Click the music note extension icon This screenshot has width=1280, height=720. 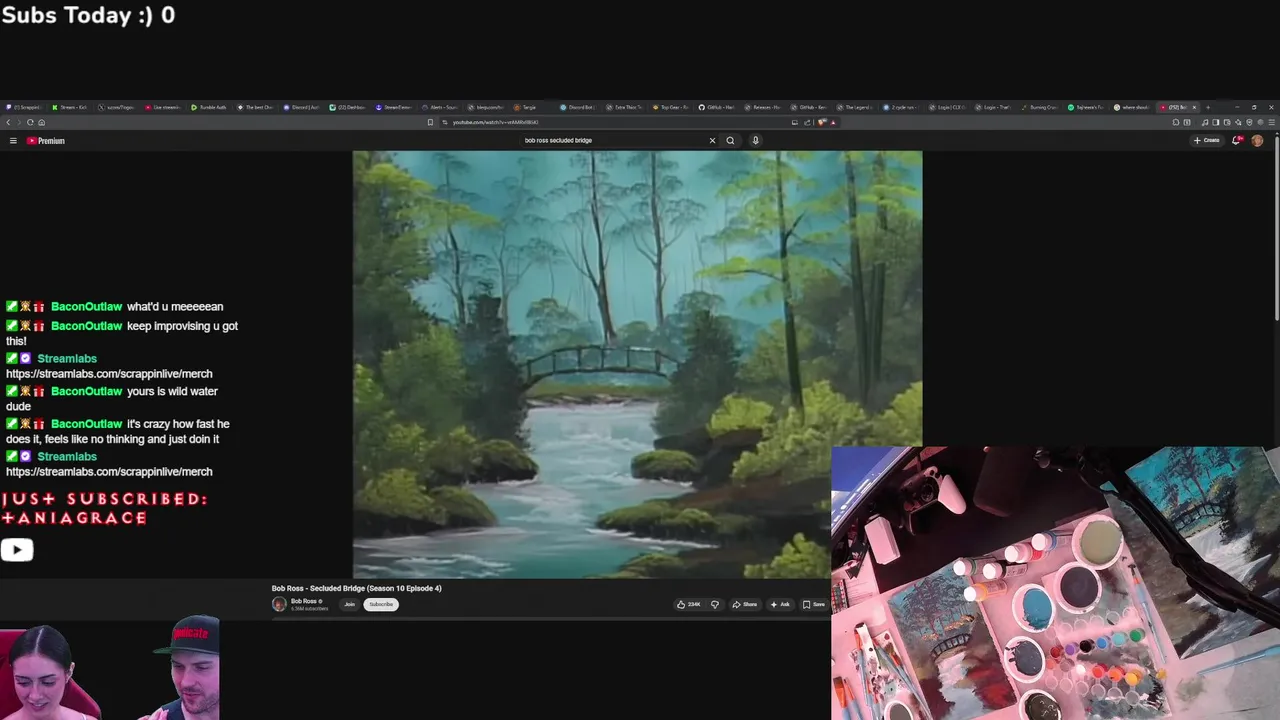pos(1205,122)
